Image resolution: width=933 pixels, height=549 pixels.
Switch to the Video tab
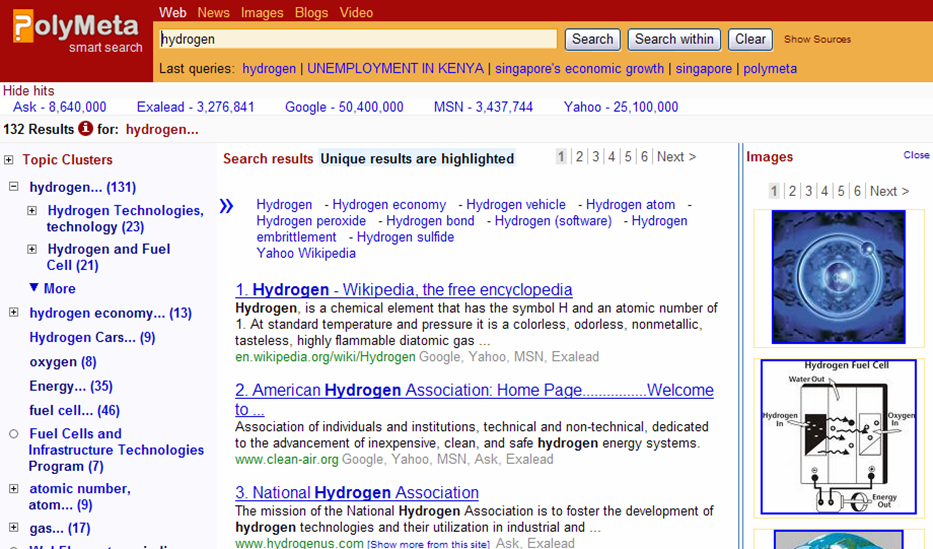(x=356, y=12)
